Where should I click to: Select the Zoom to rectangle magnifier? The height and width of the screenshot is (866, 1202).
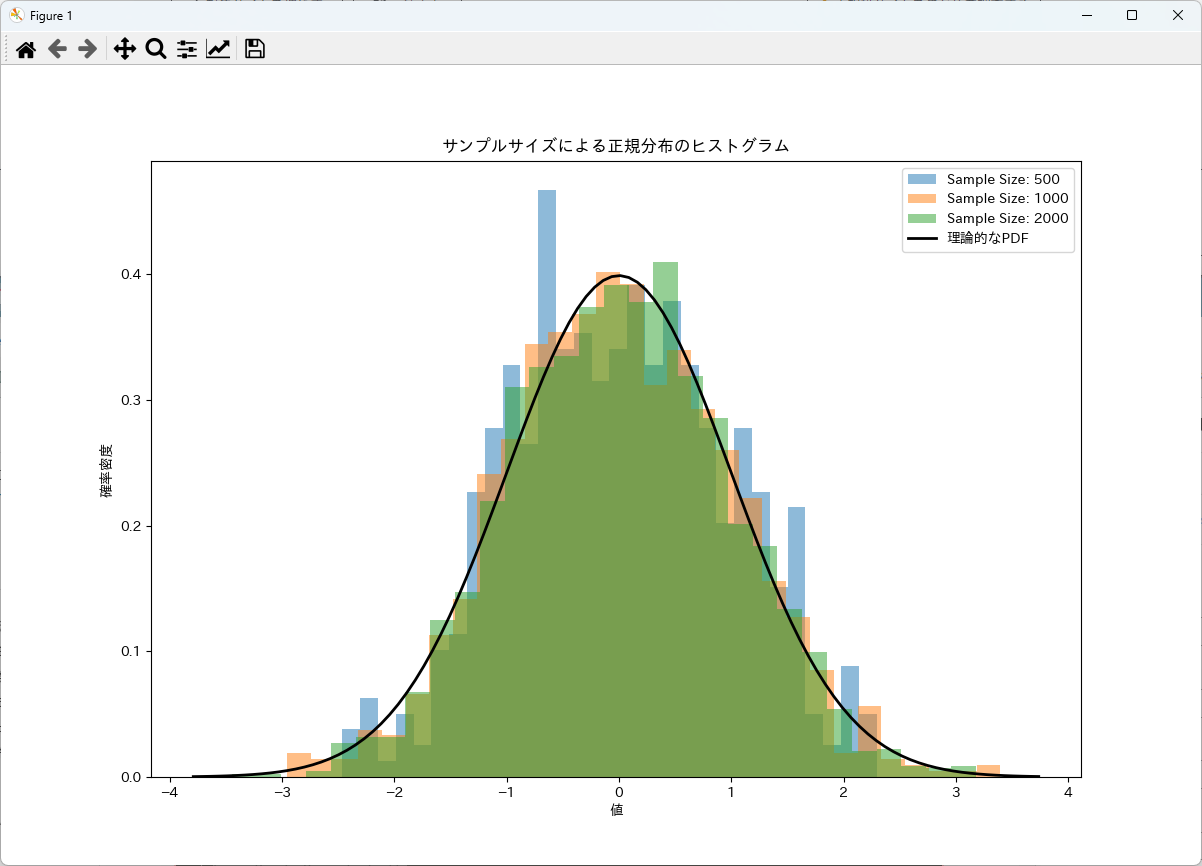(x=155, y=49)
